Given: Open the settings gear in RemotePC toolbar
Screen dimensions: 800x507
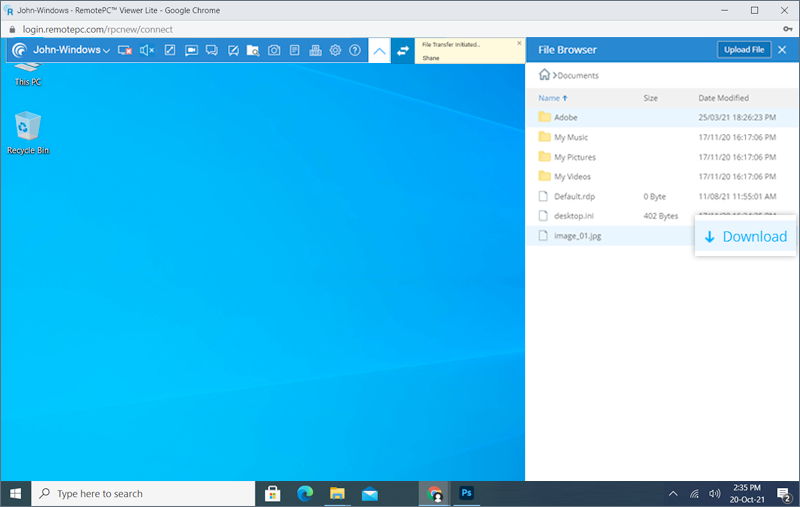Looking at the screenshot, I should 335,50.
